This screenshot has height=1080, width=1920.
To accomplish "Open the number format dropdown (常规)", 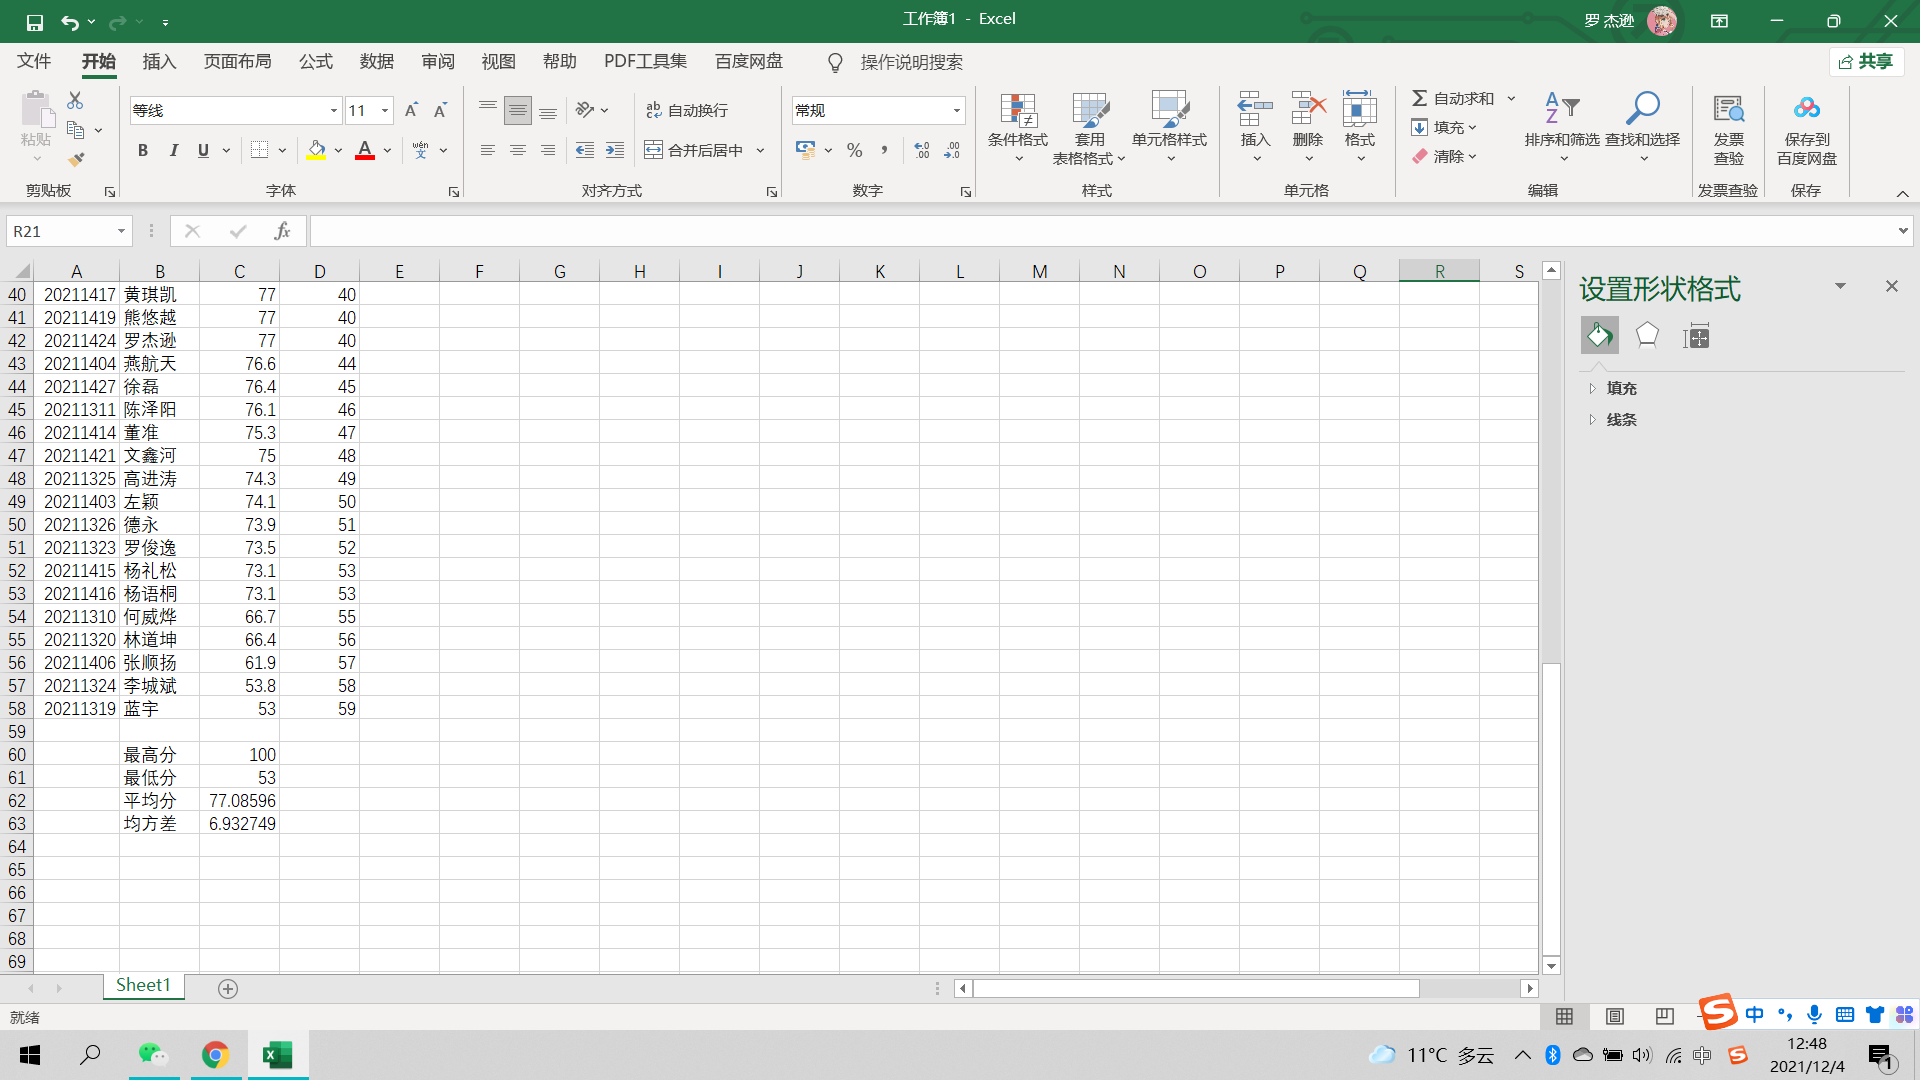I will click(957, 110).
